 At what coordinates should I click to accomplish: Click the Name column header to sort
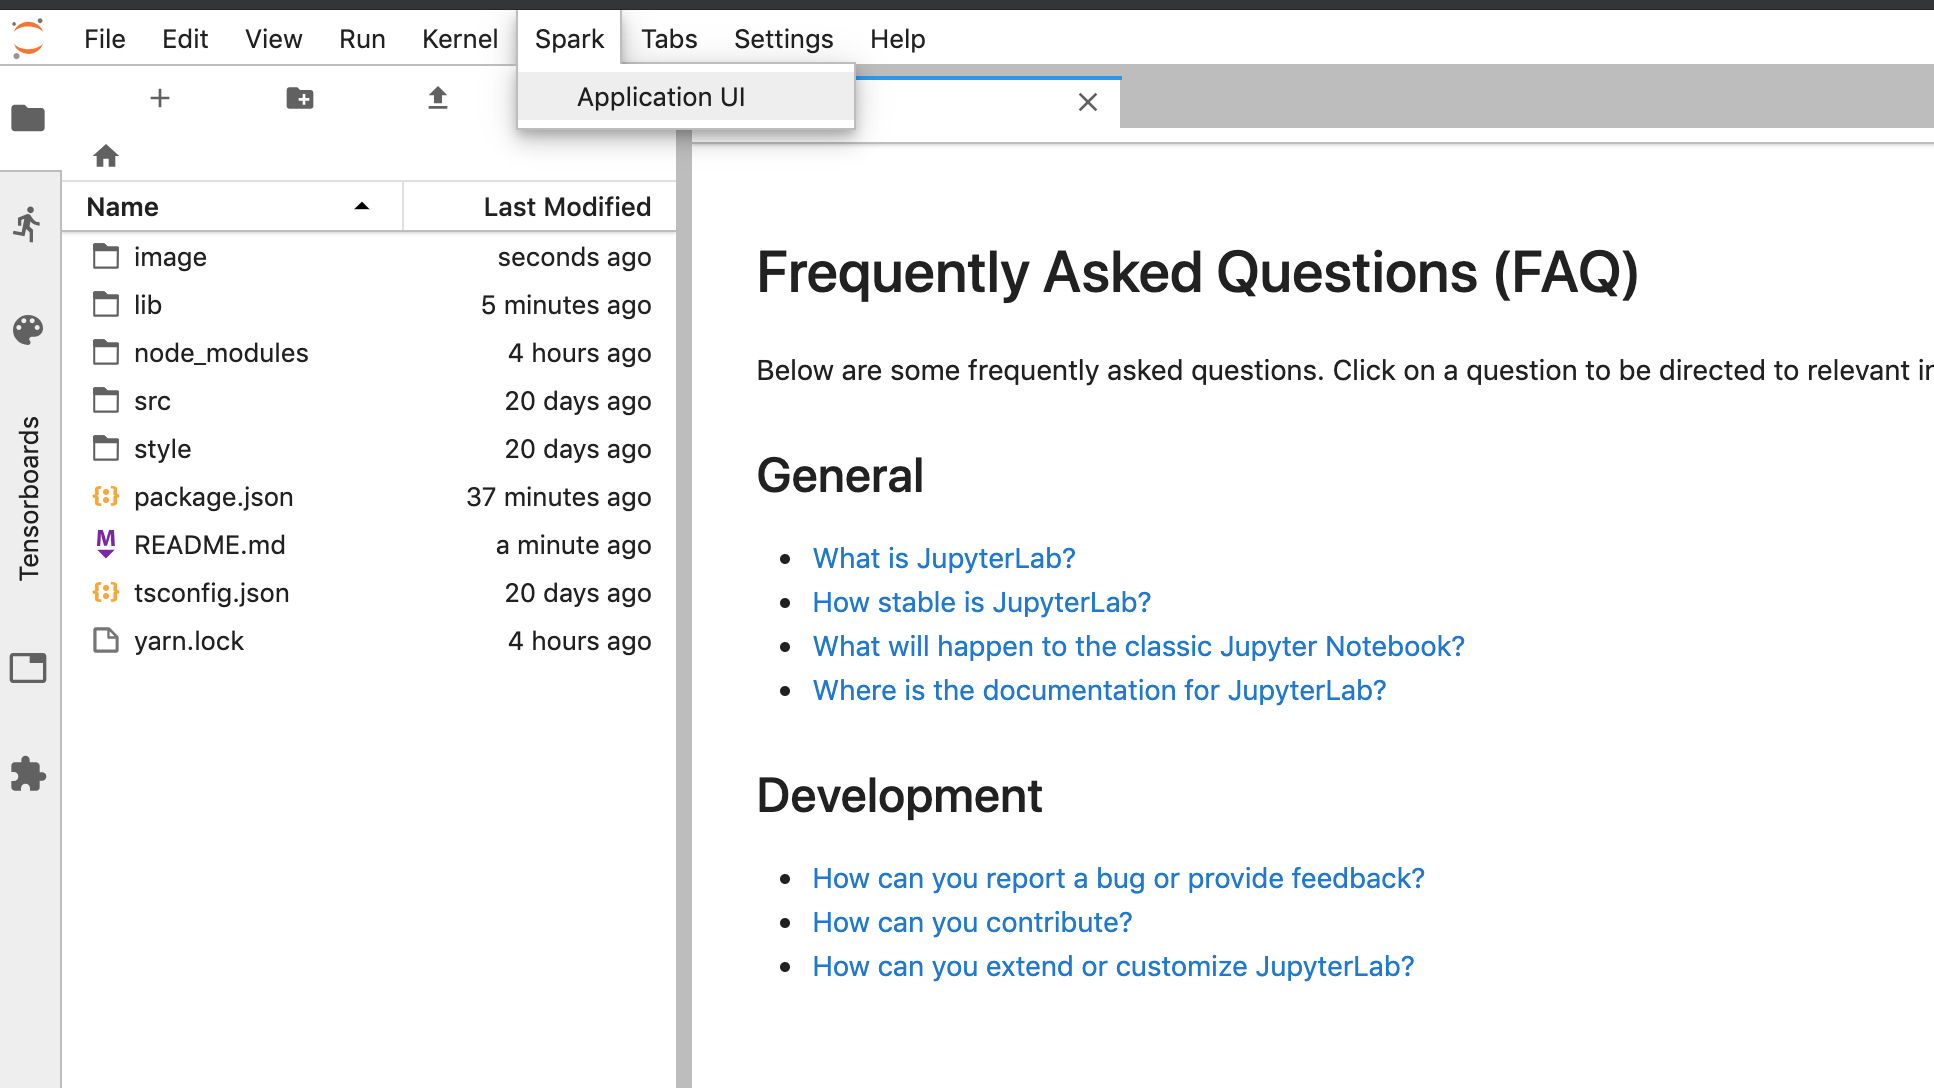click(122, 206)
